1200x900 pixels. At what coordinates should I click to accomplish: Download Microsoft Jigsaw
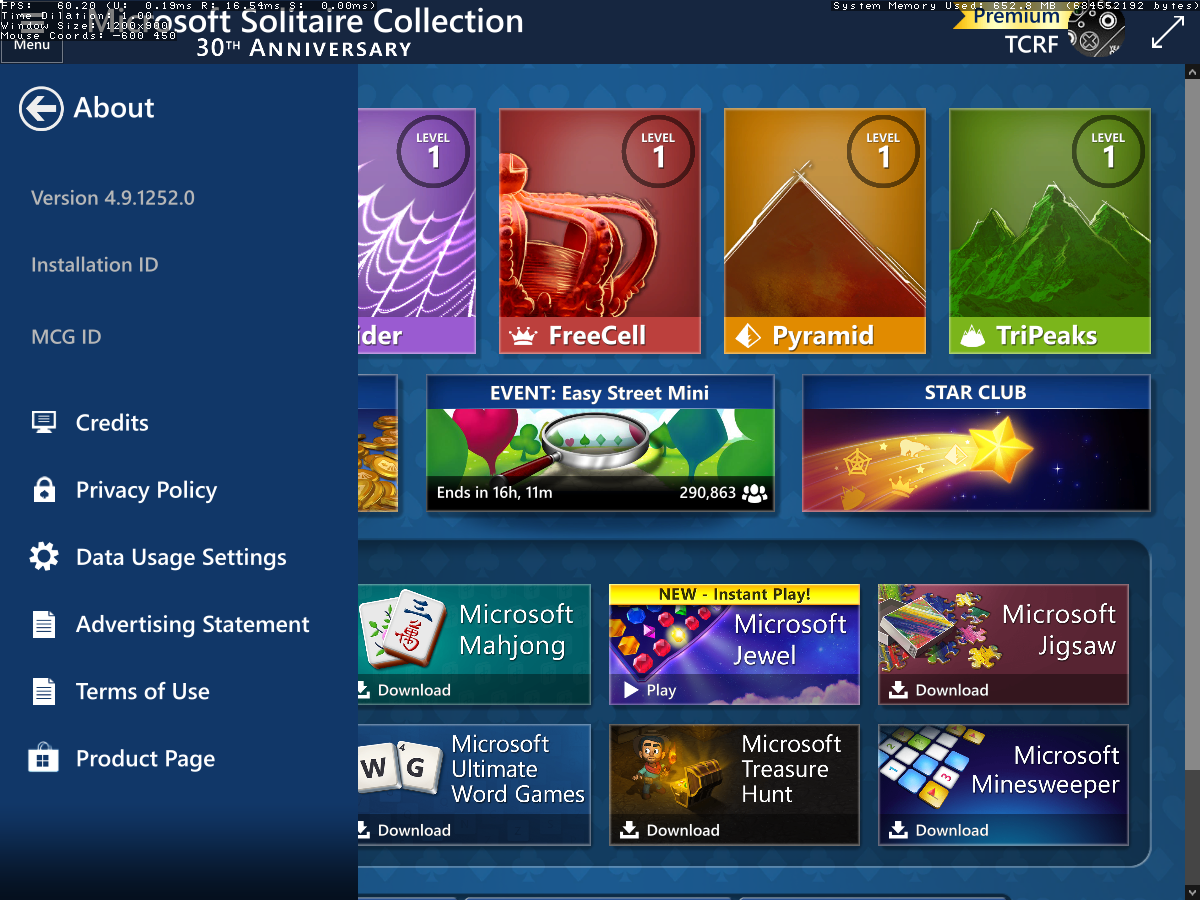(x=938, y=690)
